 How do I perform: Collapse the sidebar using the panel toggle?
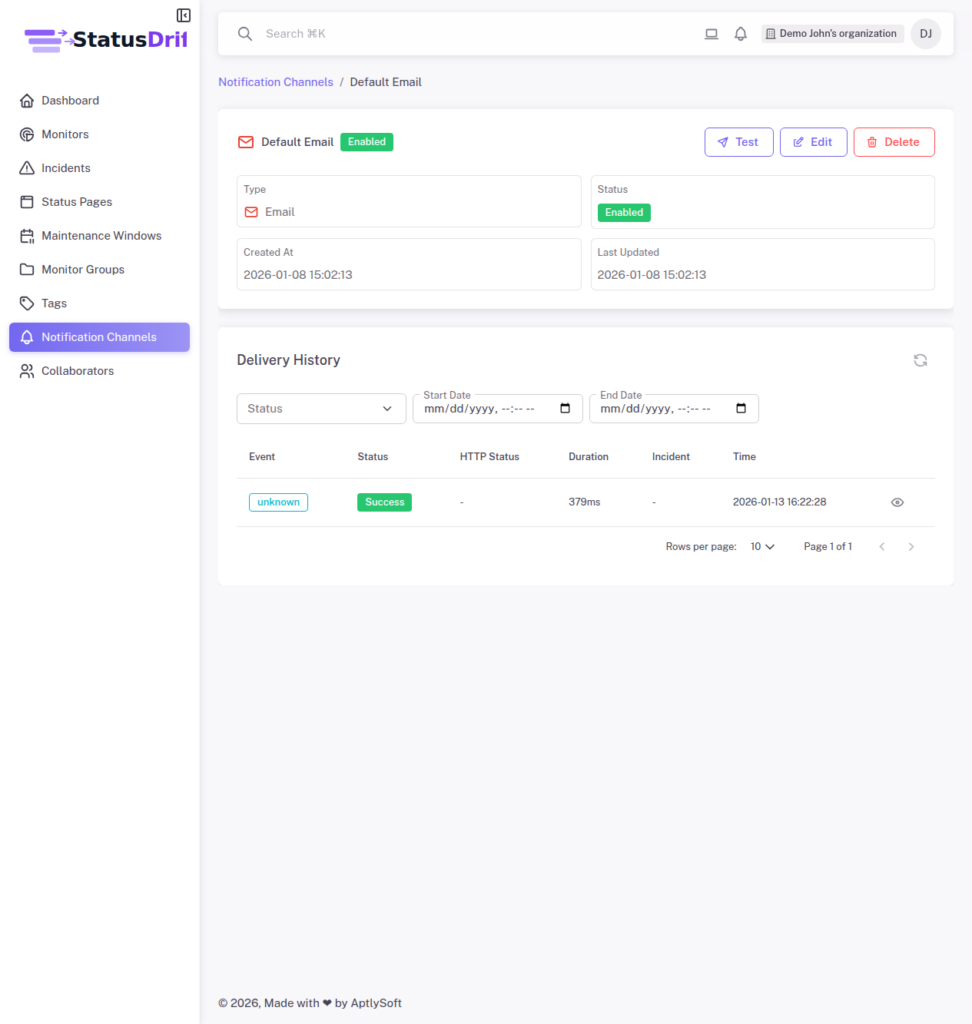coord(183,15)
